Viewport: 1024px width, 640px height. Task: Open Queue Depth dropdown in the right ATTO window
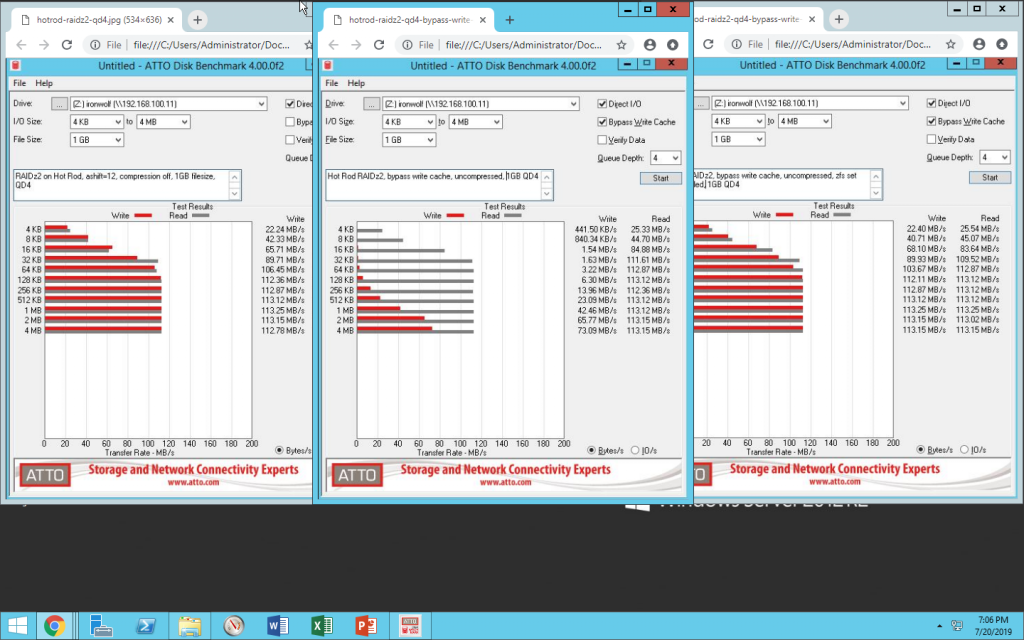[995, 157]
